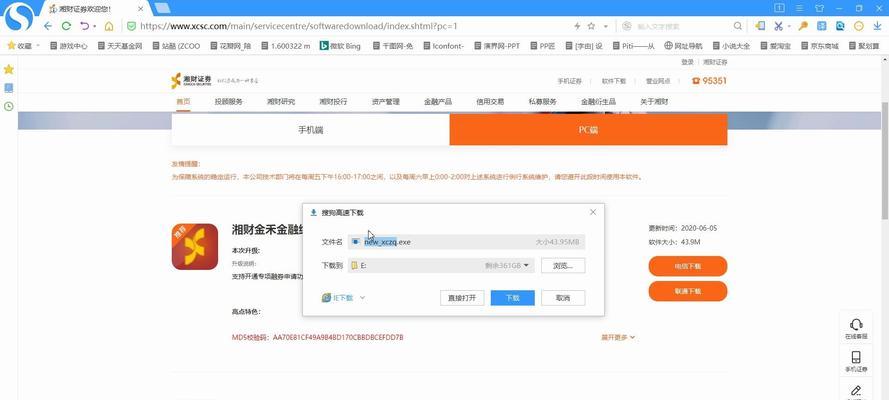Click the new_xczq.exe filename field
This screenshot has height=400, width=889.
click(466, 242)
